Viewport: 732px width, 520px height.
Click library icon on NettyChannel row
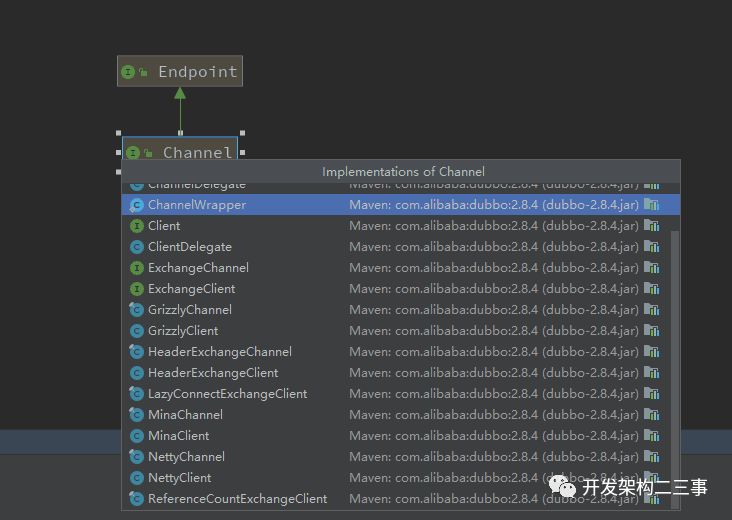coord(652,456)
